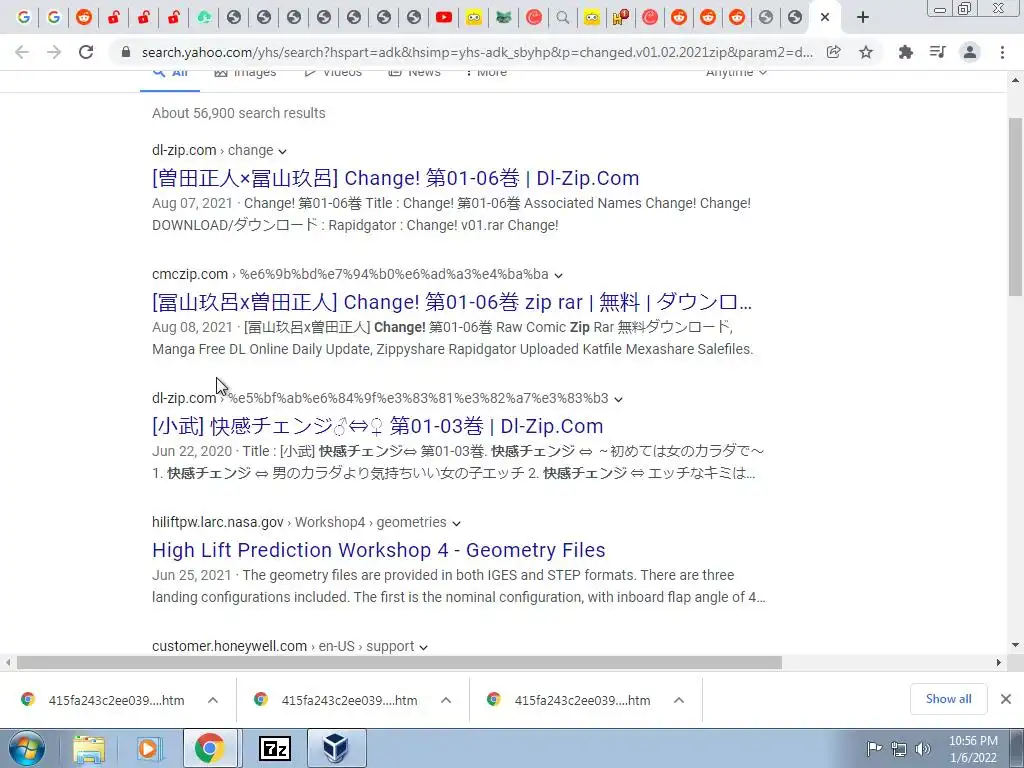
Task: Open Chrome's three-dot menu
Action: pyautogui.click(x=1002, y=52)
